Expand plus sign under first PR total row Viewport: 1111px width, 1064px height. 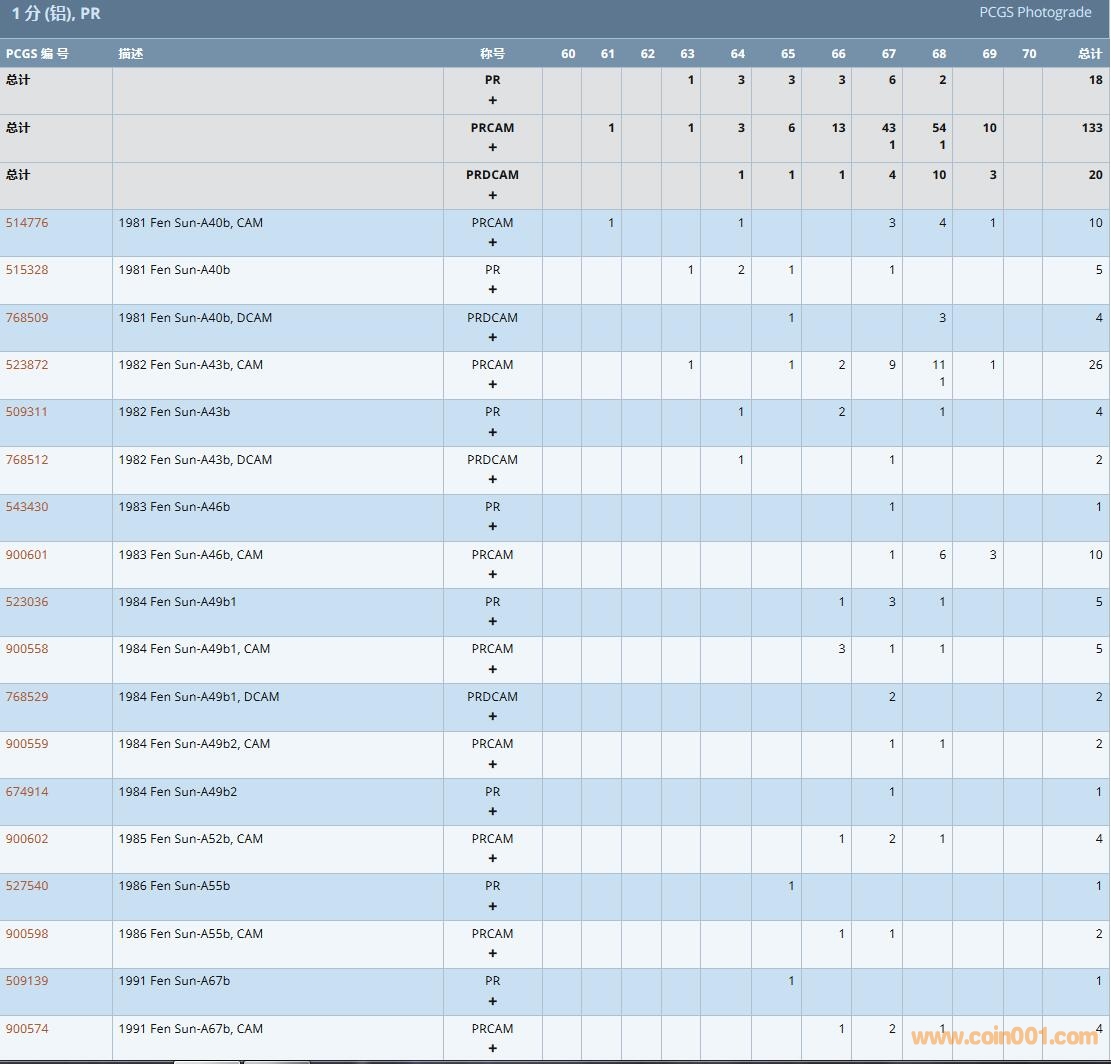pos(492,100)
